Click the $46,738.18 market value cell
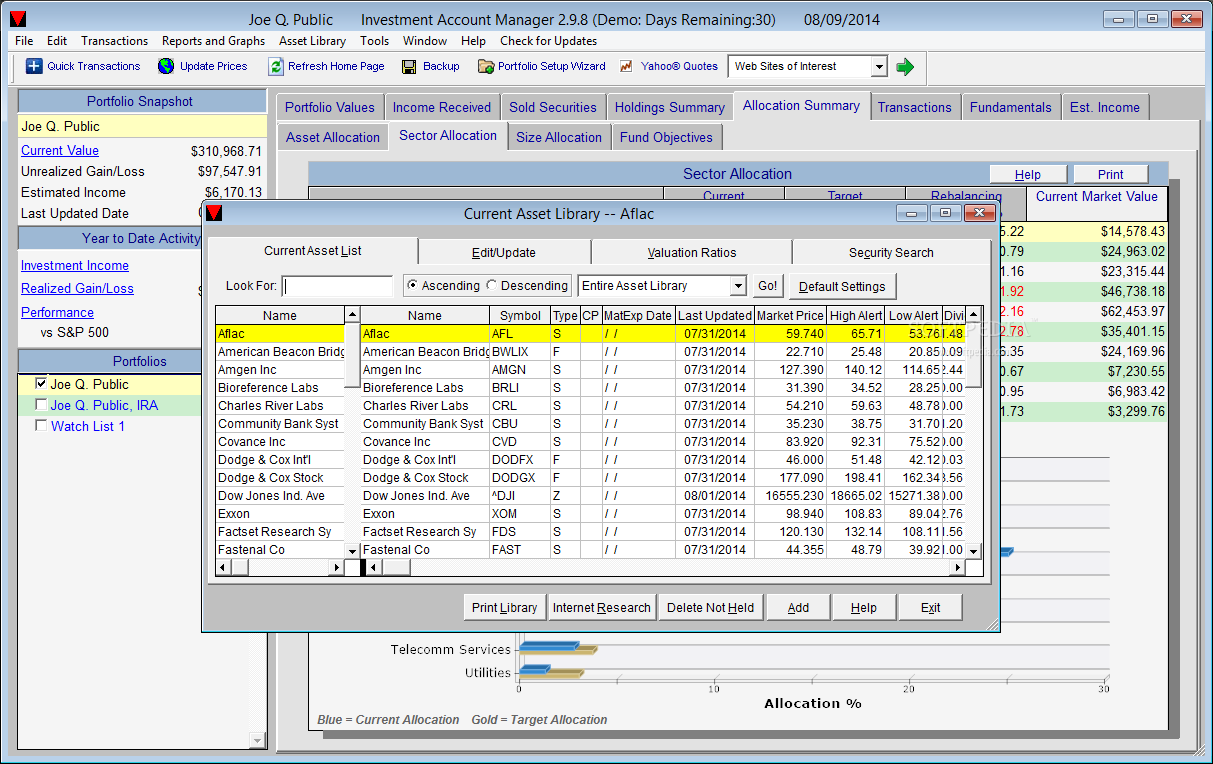The height and width of the screenshot is (764, 1213). 1097,291
